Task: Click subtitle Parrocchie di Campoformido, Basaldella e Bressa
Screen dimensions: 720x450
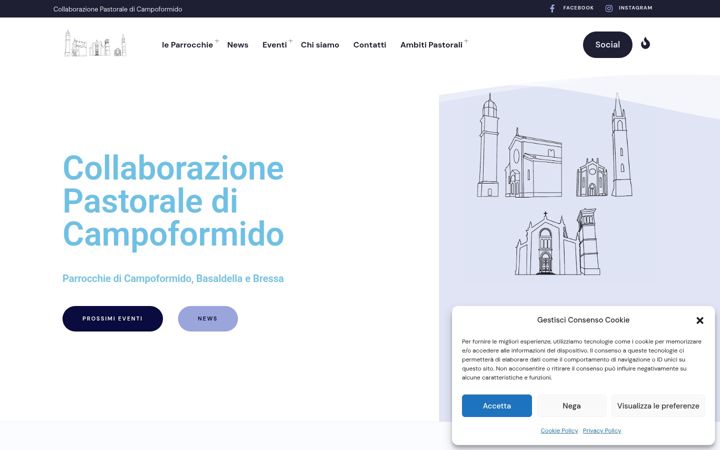Action: click(173, 279)
